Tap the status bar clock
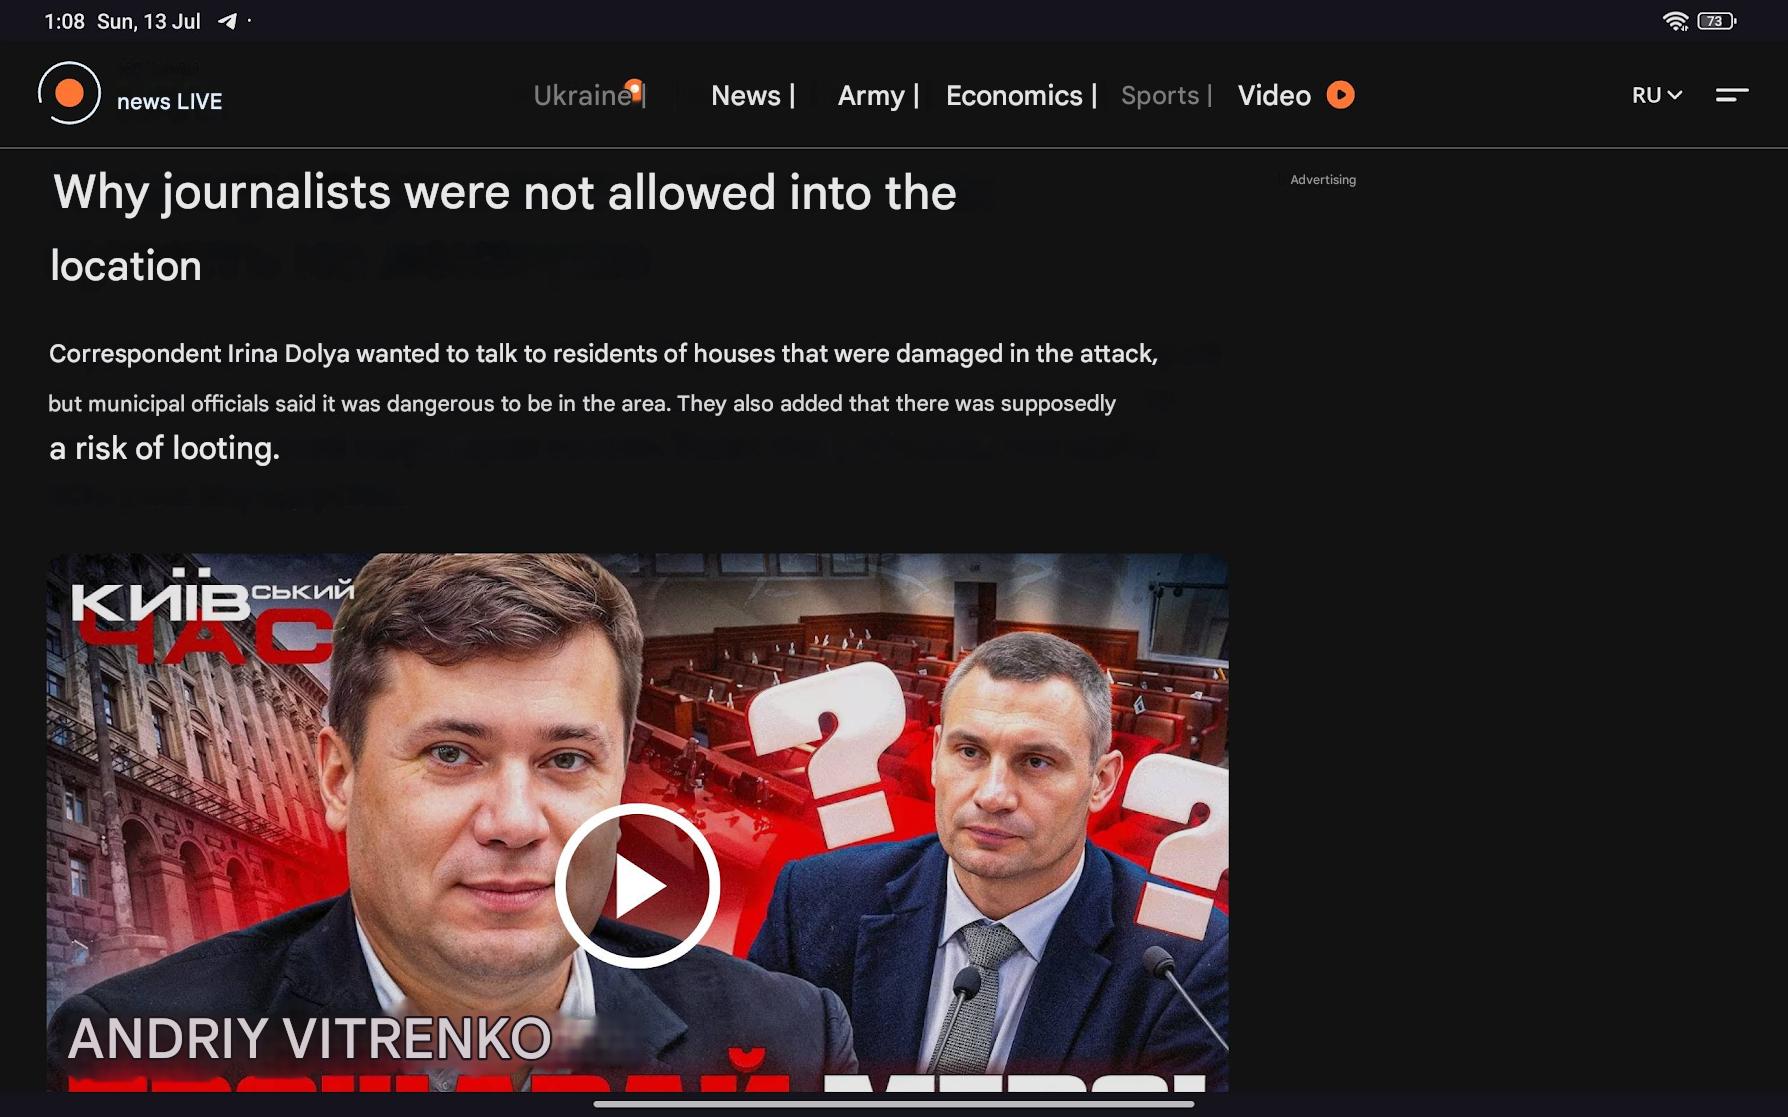Viewport: 1788px width, 1117px height. pos(64,21)
